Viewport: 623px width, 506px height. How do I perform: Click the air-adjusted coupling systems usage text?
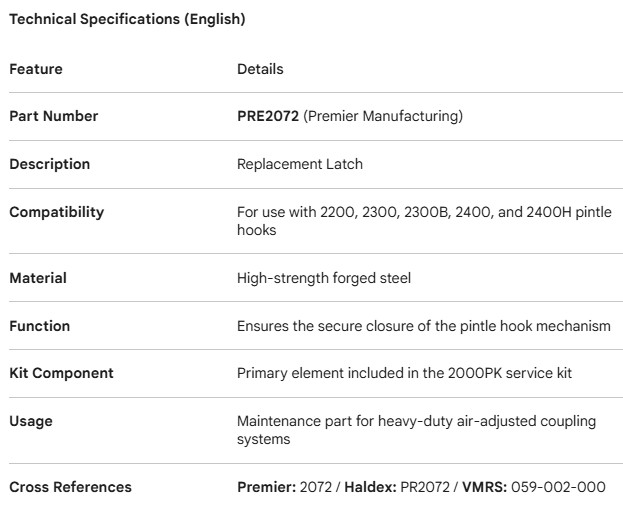click(415, 430)
